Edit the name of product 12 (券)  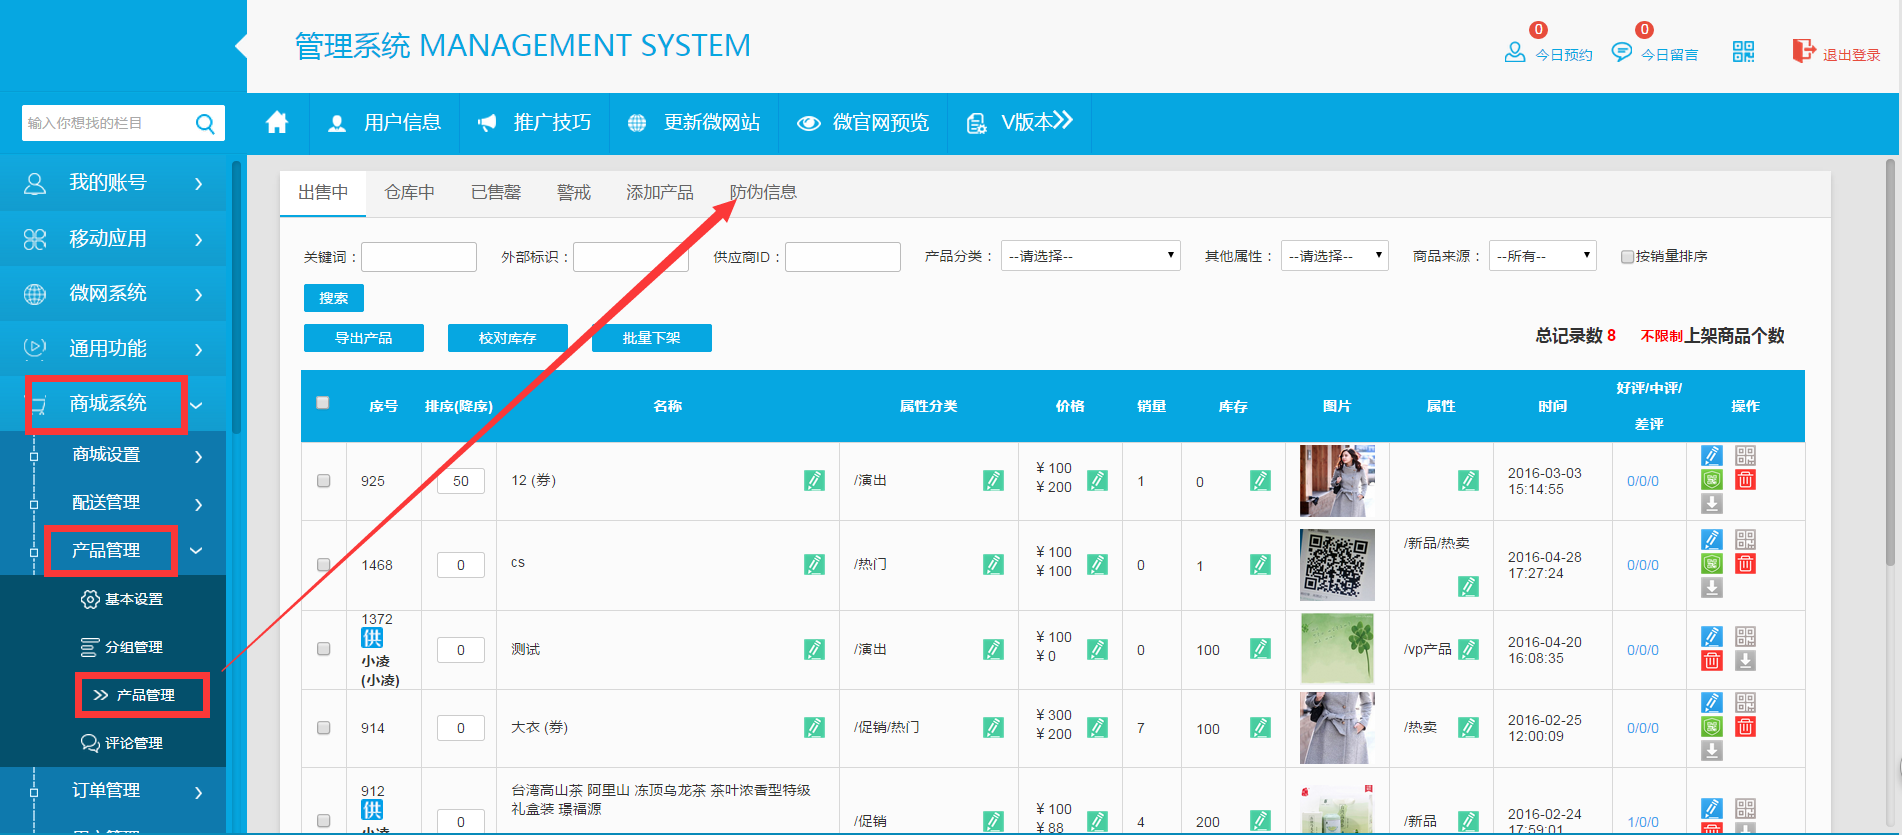815,481
